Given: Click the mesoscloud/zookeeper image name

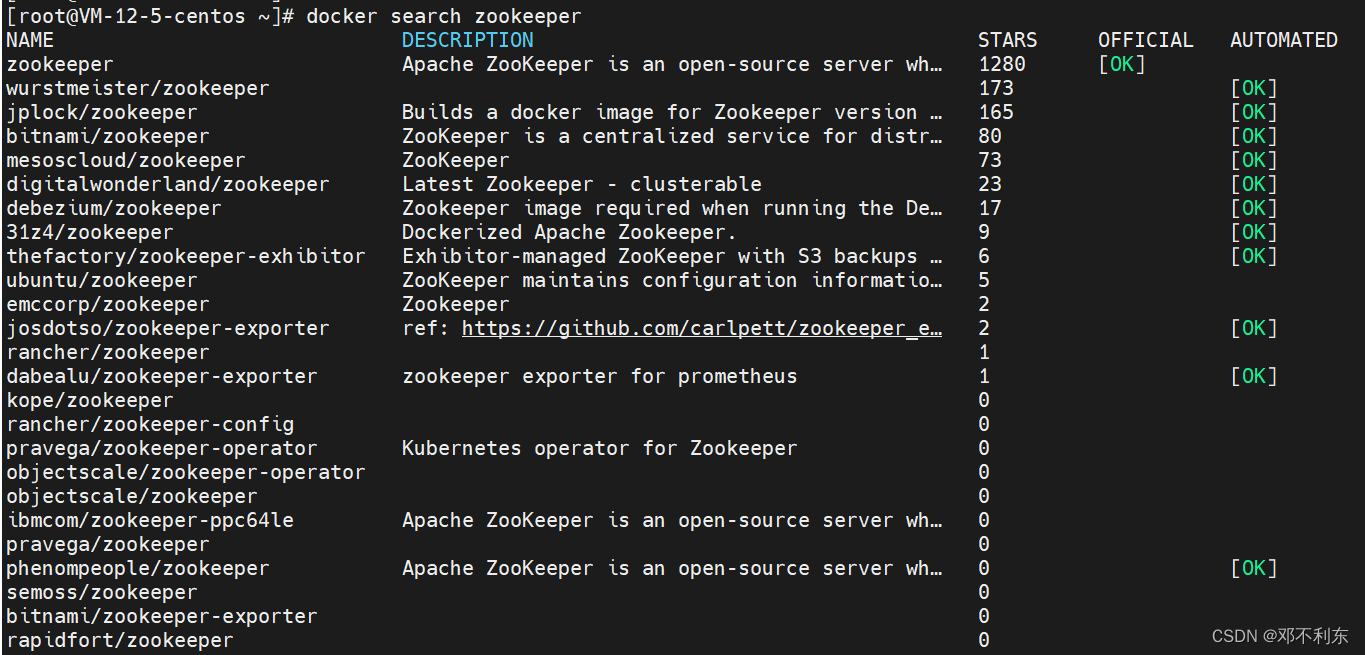Looking at the screenshot, I should (125, 160).
